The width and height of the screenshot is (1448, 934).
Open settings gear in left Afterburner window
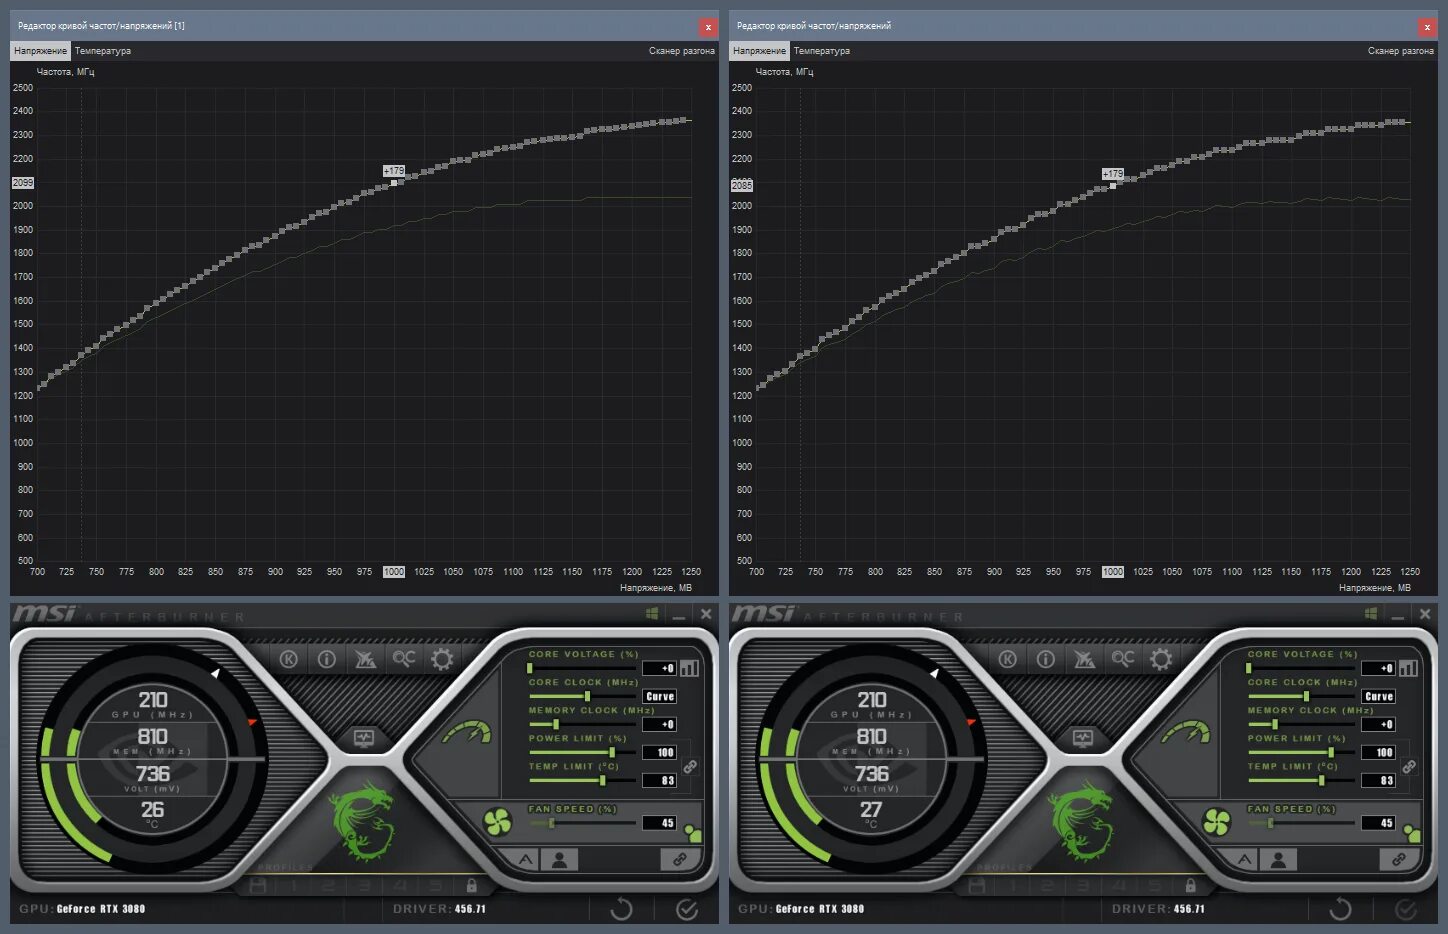[442, 659]
